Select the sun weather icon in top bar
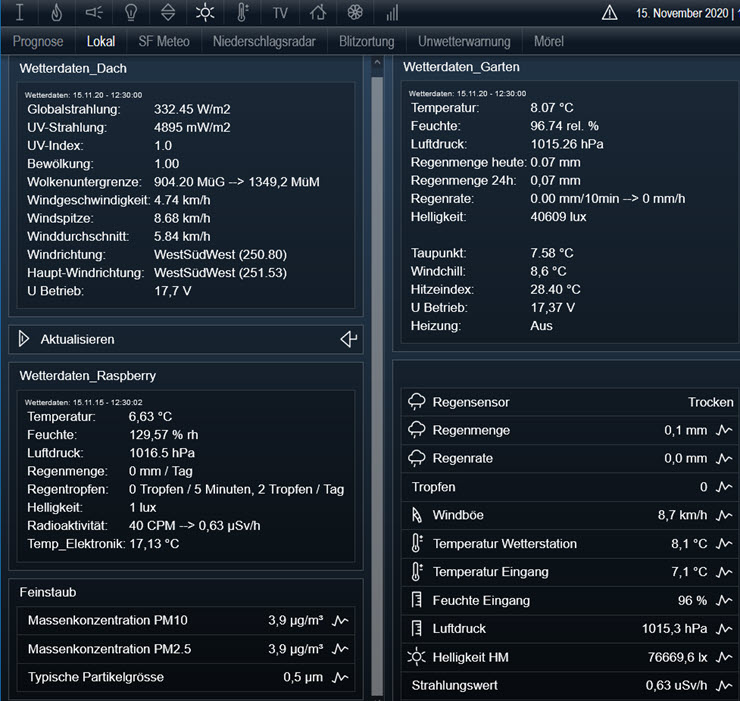This screenshot has width=740, height=701. 204,13
